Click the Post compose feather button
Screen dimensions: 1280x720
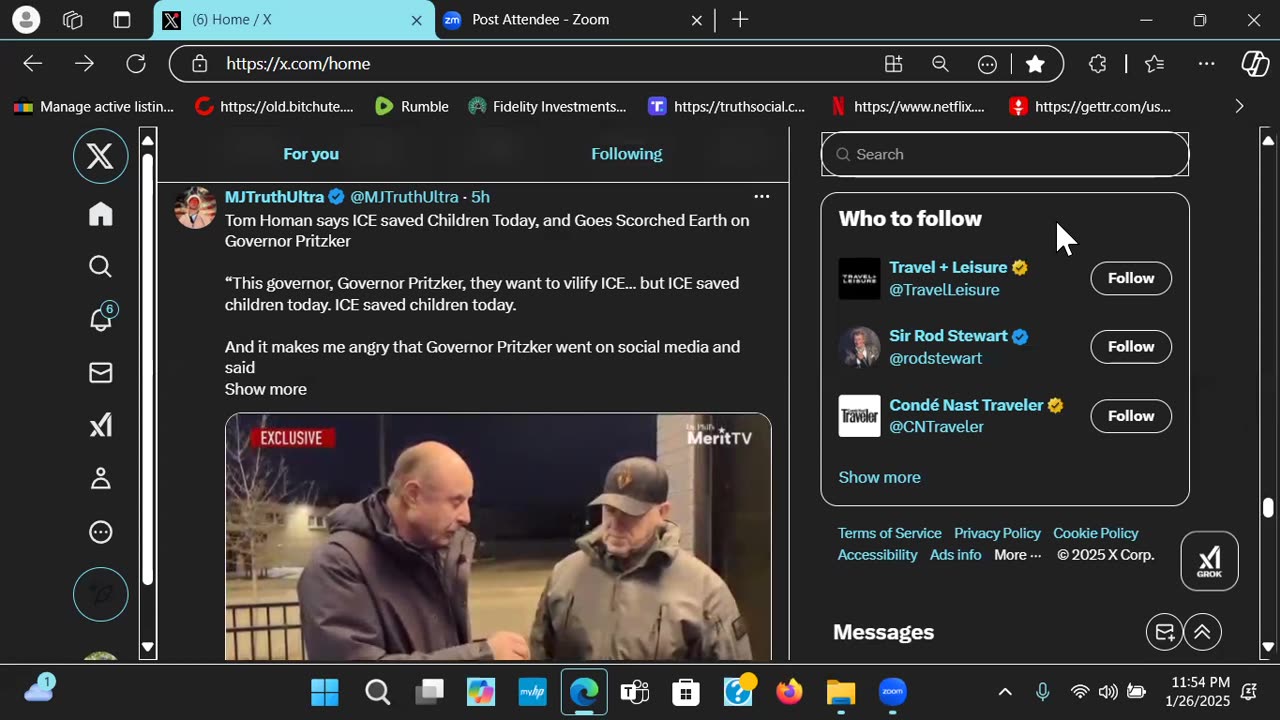[x=100, y=594]
